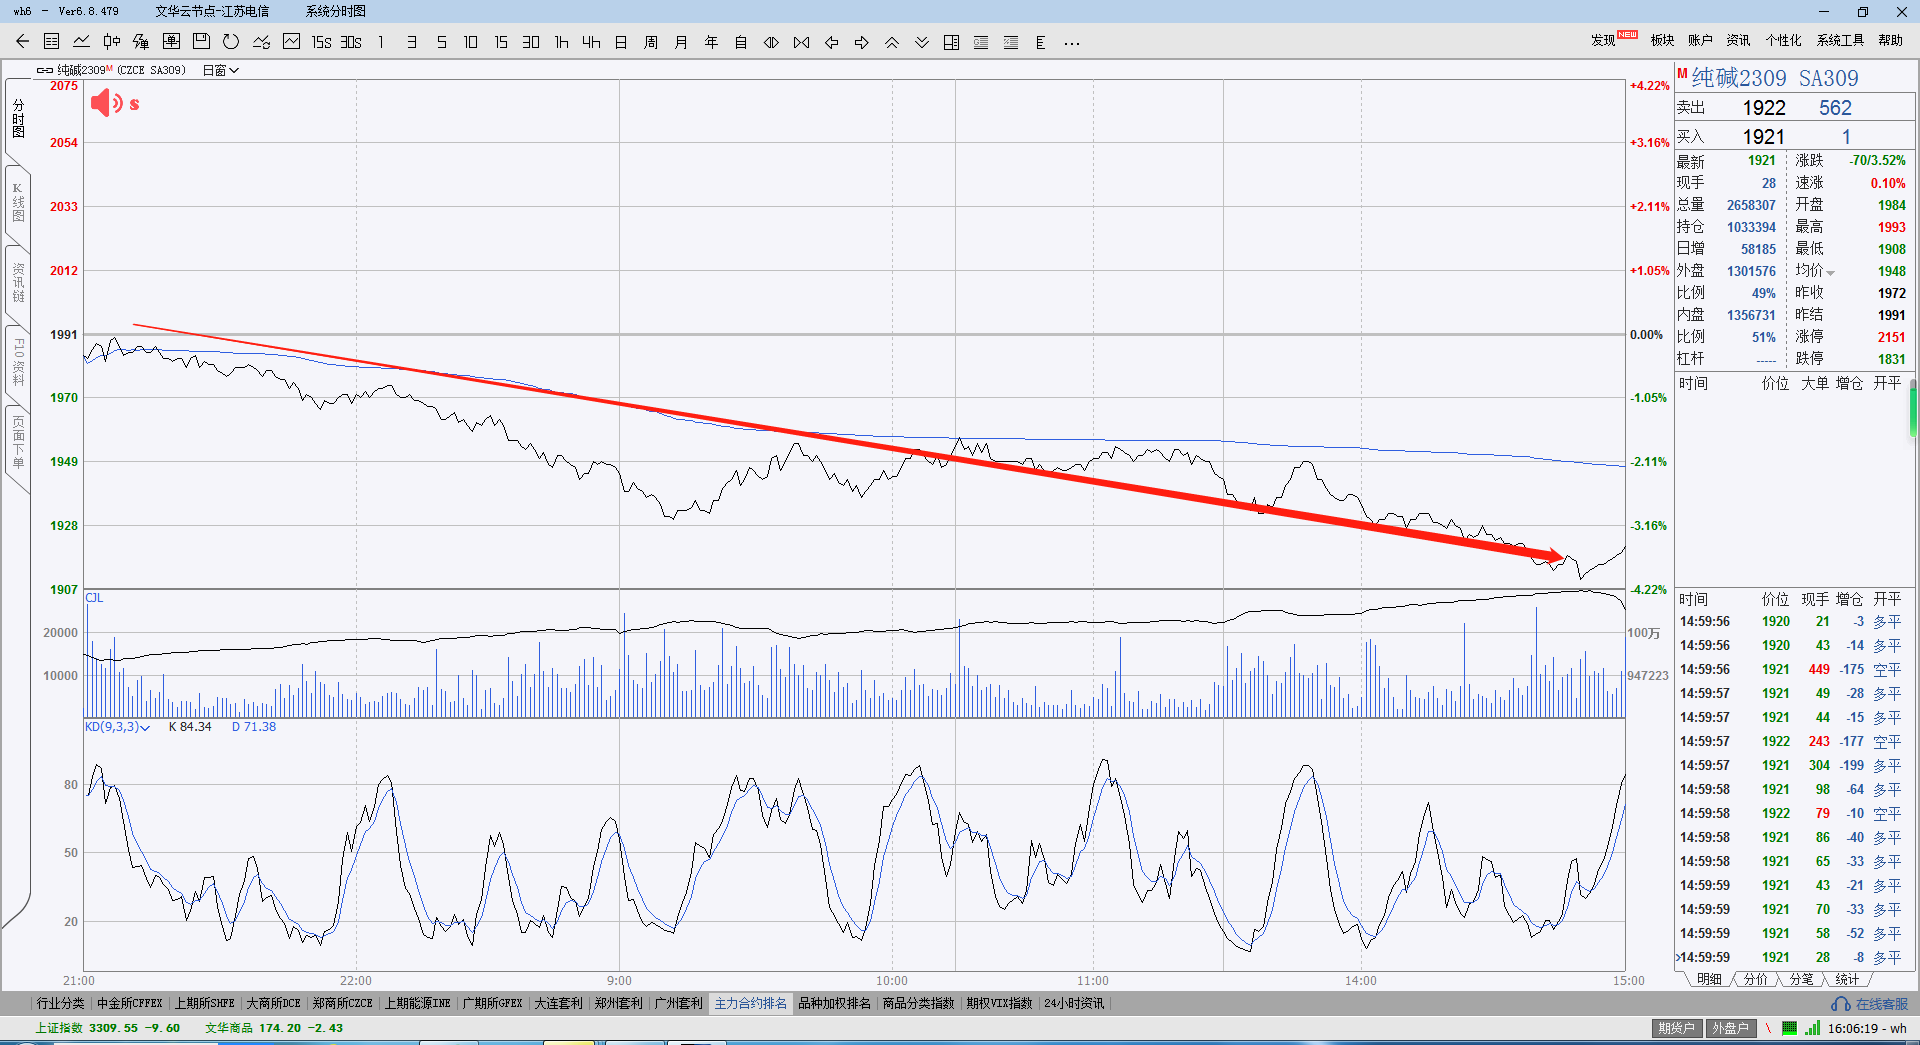
Task: Expand the 日窗 dropdown
Action: [220, 70]
